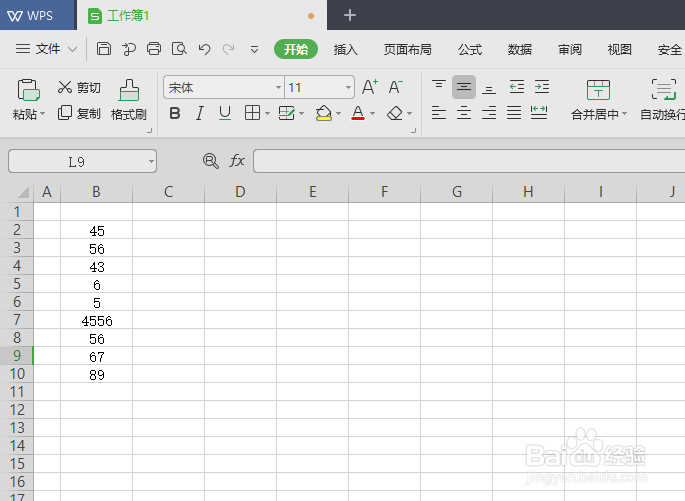This screenshot has width=685, height=501.
Task: Click distributed alignment icon
Action: pos(539,113)
